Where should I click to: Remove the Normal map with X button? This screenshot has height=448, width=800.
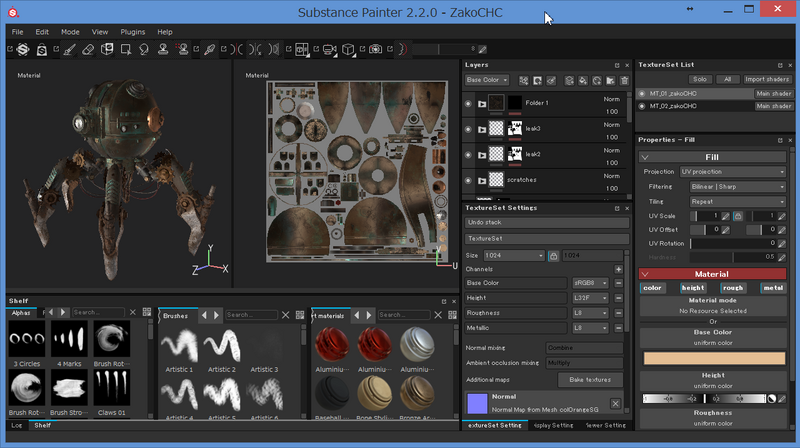pos(615,404)
